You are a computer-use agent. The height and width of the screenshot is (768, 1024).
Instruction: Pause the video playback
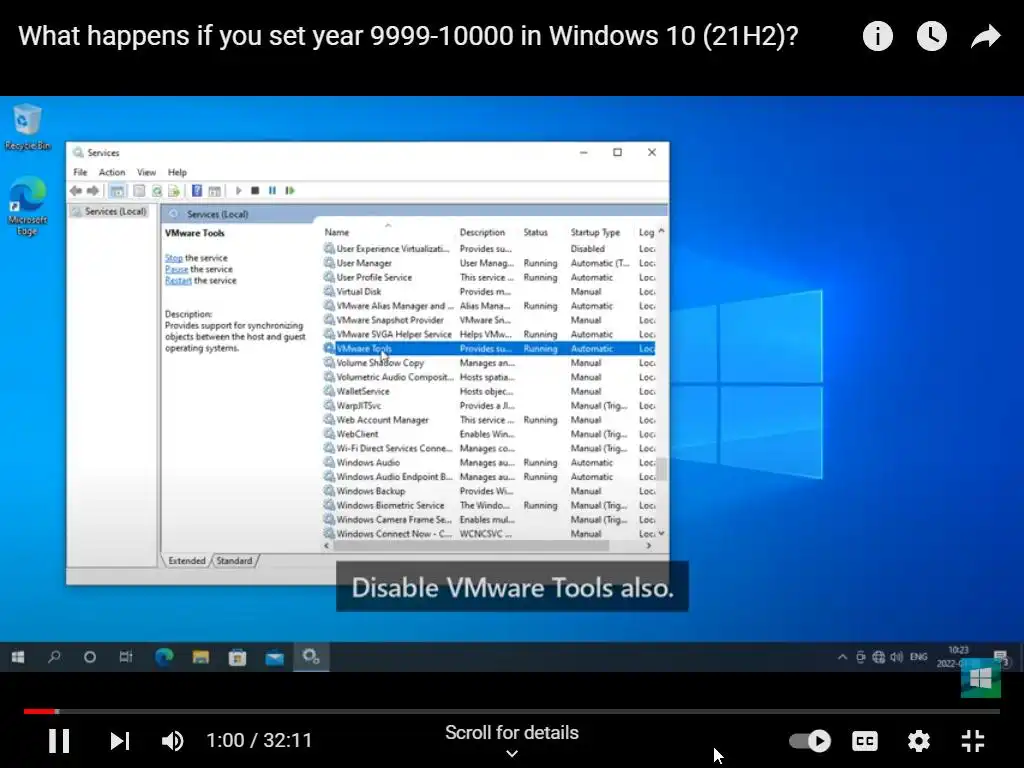59,741
